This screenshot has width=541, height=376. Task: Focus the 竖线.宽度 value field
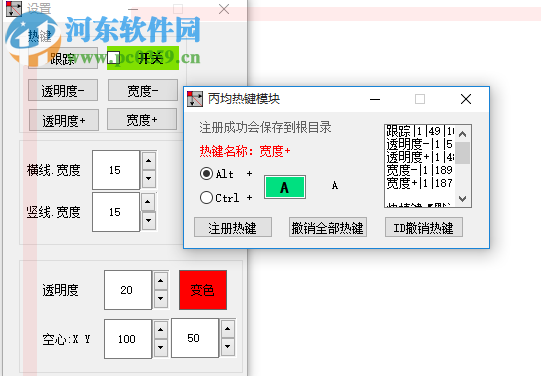tap(116, 212)
